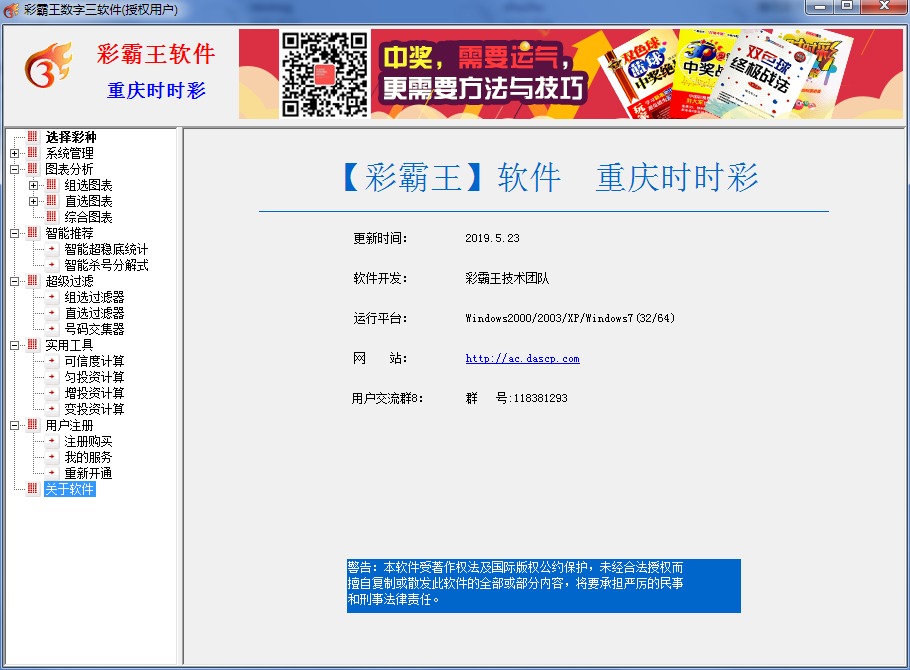Viewport: 910px width, 670px height.
Task: Expand the 组选图表 sub-node
Action: 34,185
